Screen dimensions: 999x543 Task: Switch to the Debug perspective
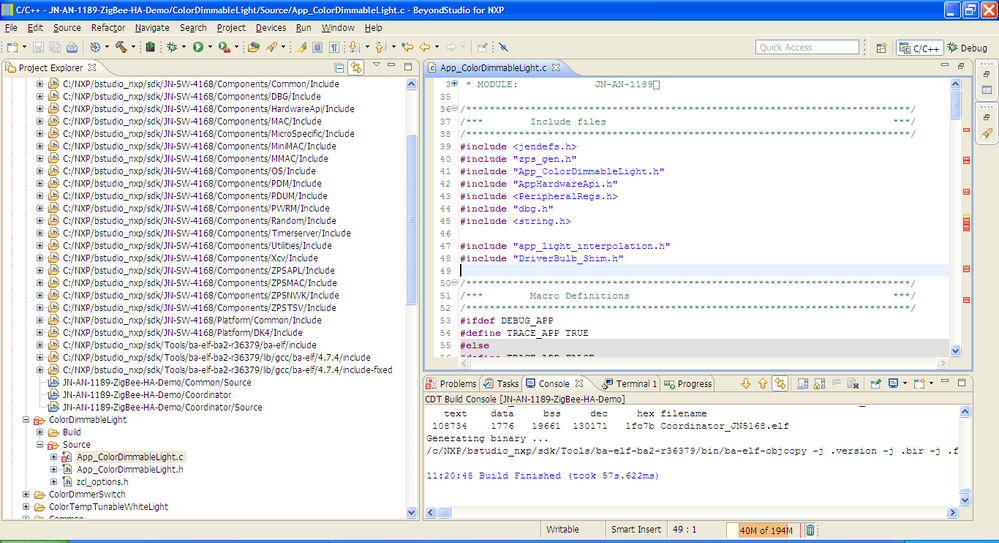coord(967,48)
